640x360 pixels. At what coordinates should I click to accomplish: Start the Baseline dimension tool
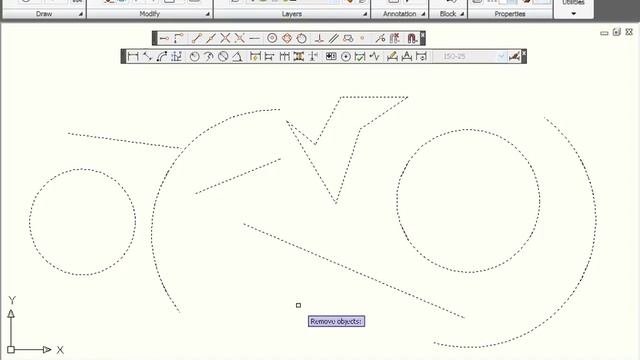[x=269, y=56]
